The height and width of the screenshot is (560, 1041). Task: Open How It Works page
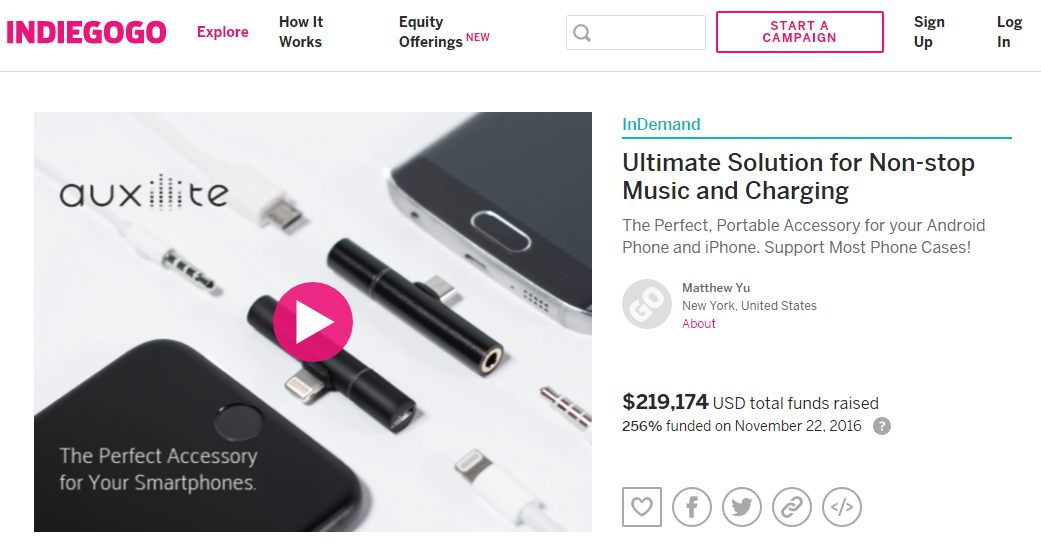point(300,32)
